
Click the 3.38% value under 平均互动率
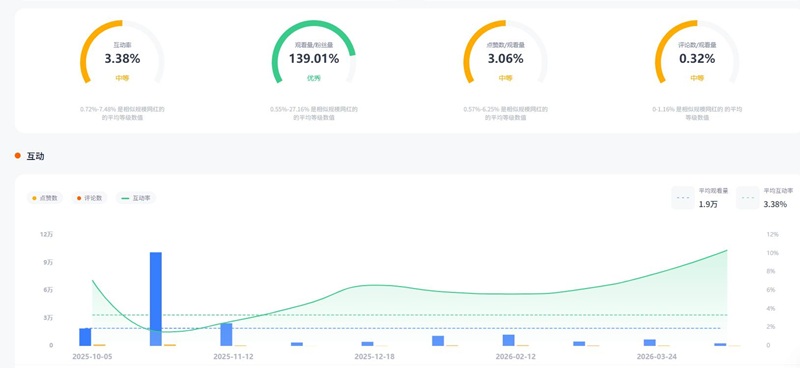click(775, 205)
